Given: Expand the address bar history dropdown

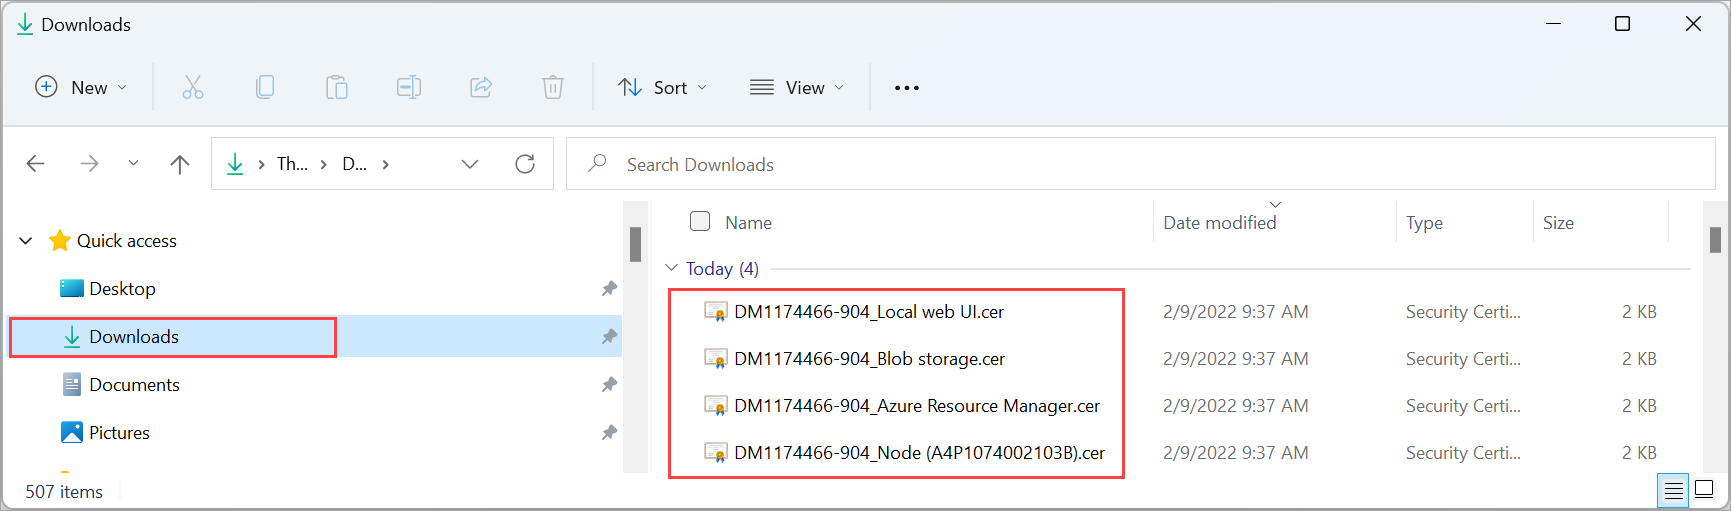Looking at the screenshot, I should (x=470, y=164).
